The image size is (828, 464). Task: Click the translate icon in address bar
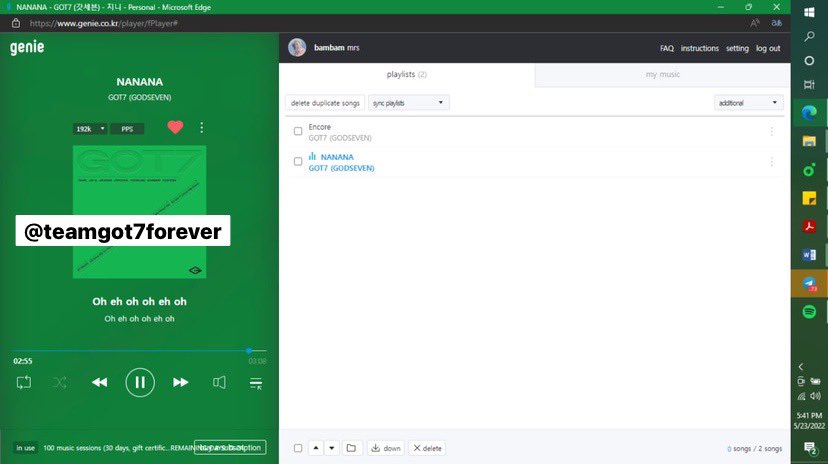click(776, 23)
